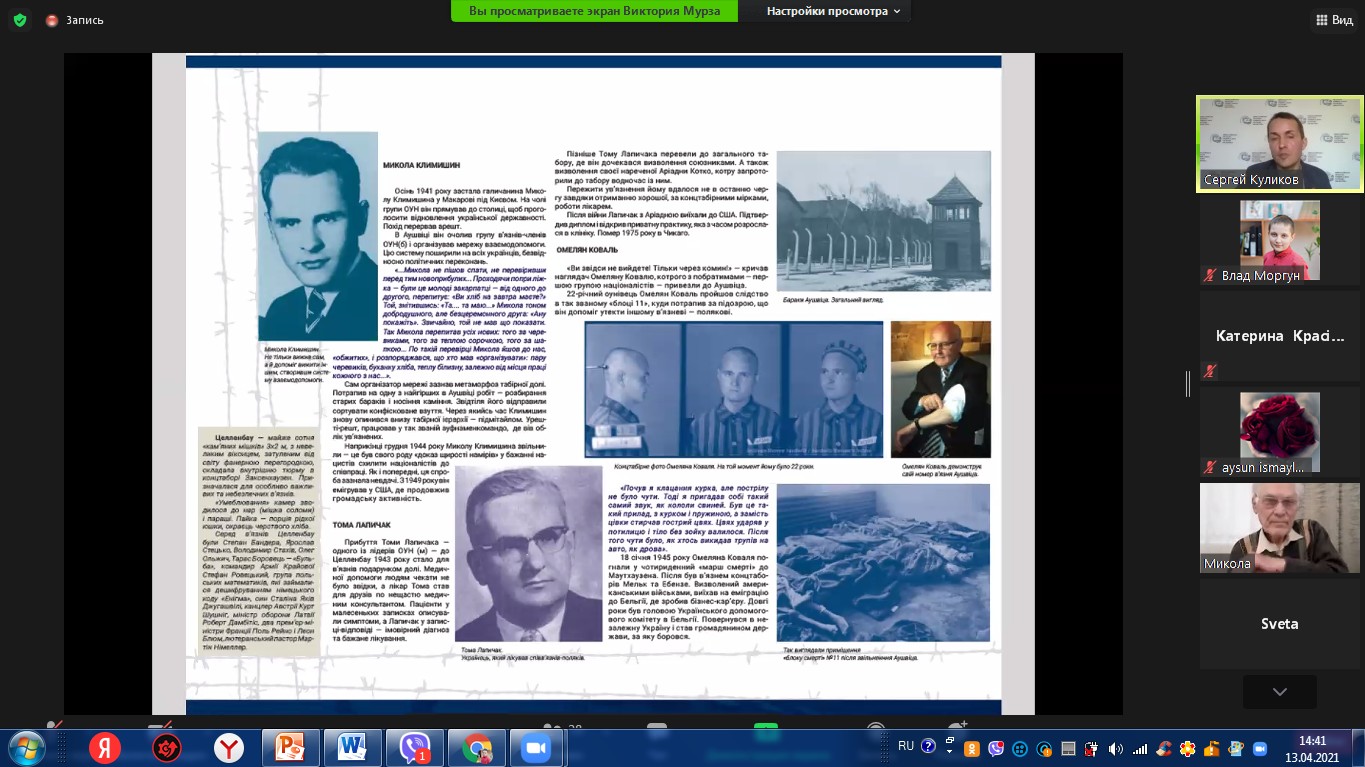Click the green encryption shield icon
This screenshot has width=1365, height=767.
(x=19, y=20)
